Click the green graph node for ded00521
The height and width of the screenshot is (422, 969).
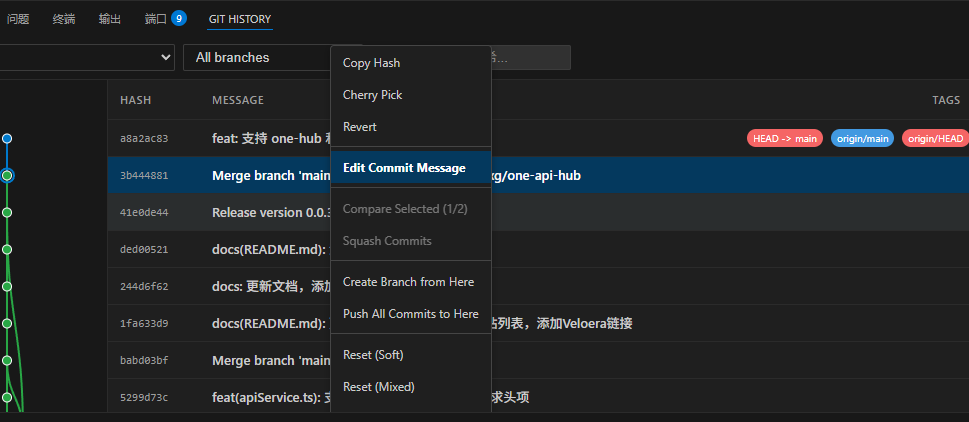coord(7,250)
